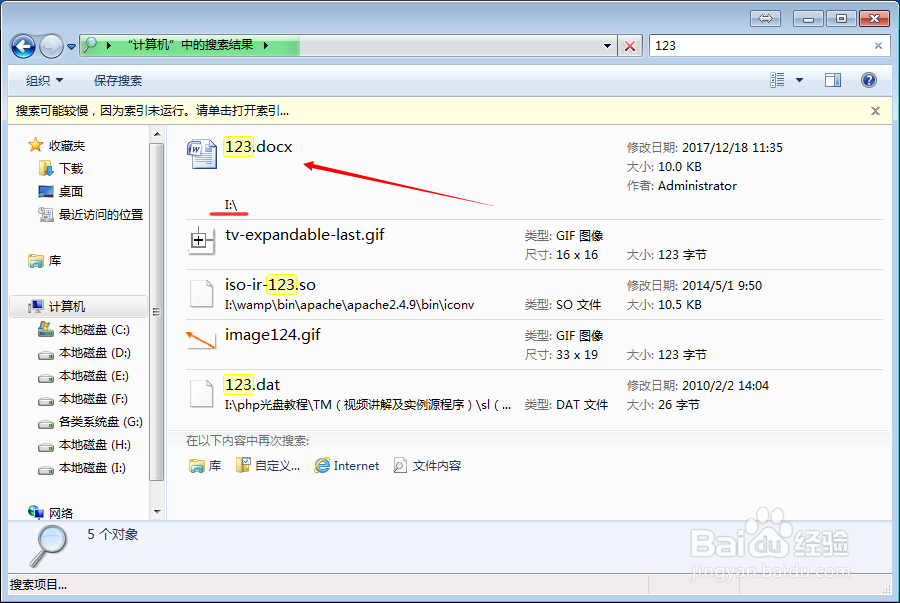Click the back navigation arrow
The height and width of the screenshot is (603, 900).
[x=22, y=45]
